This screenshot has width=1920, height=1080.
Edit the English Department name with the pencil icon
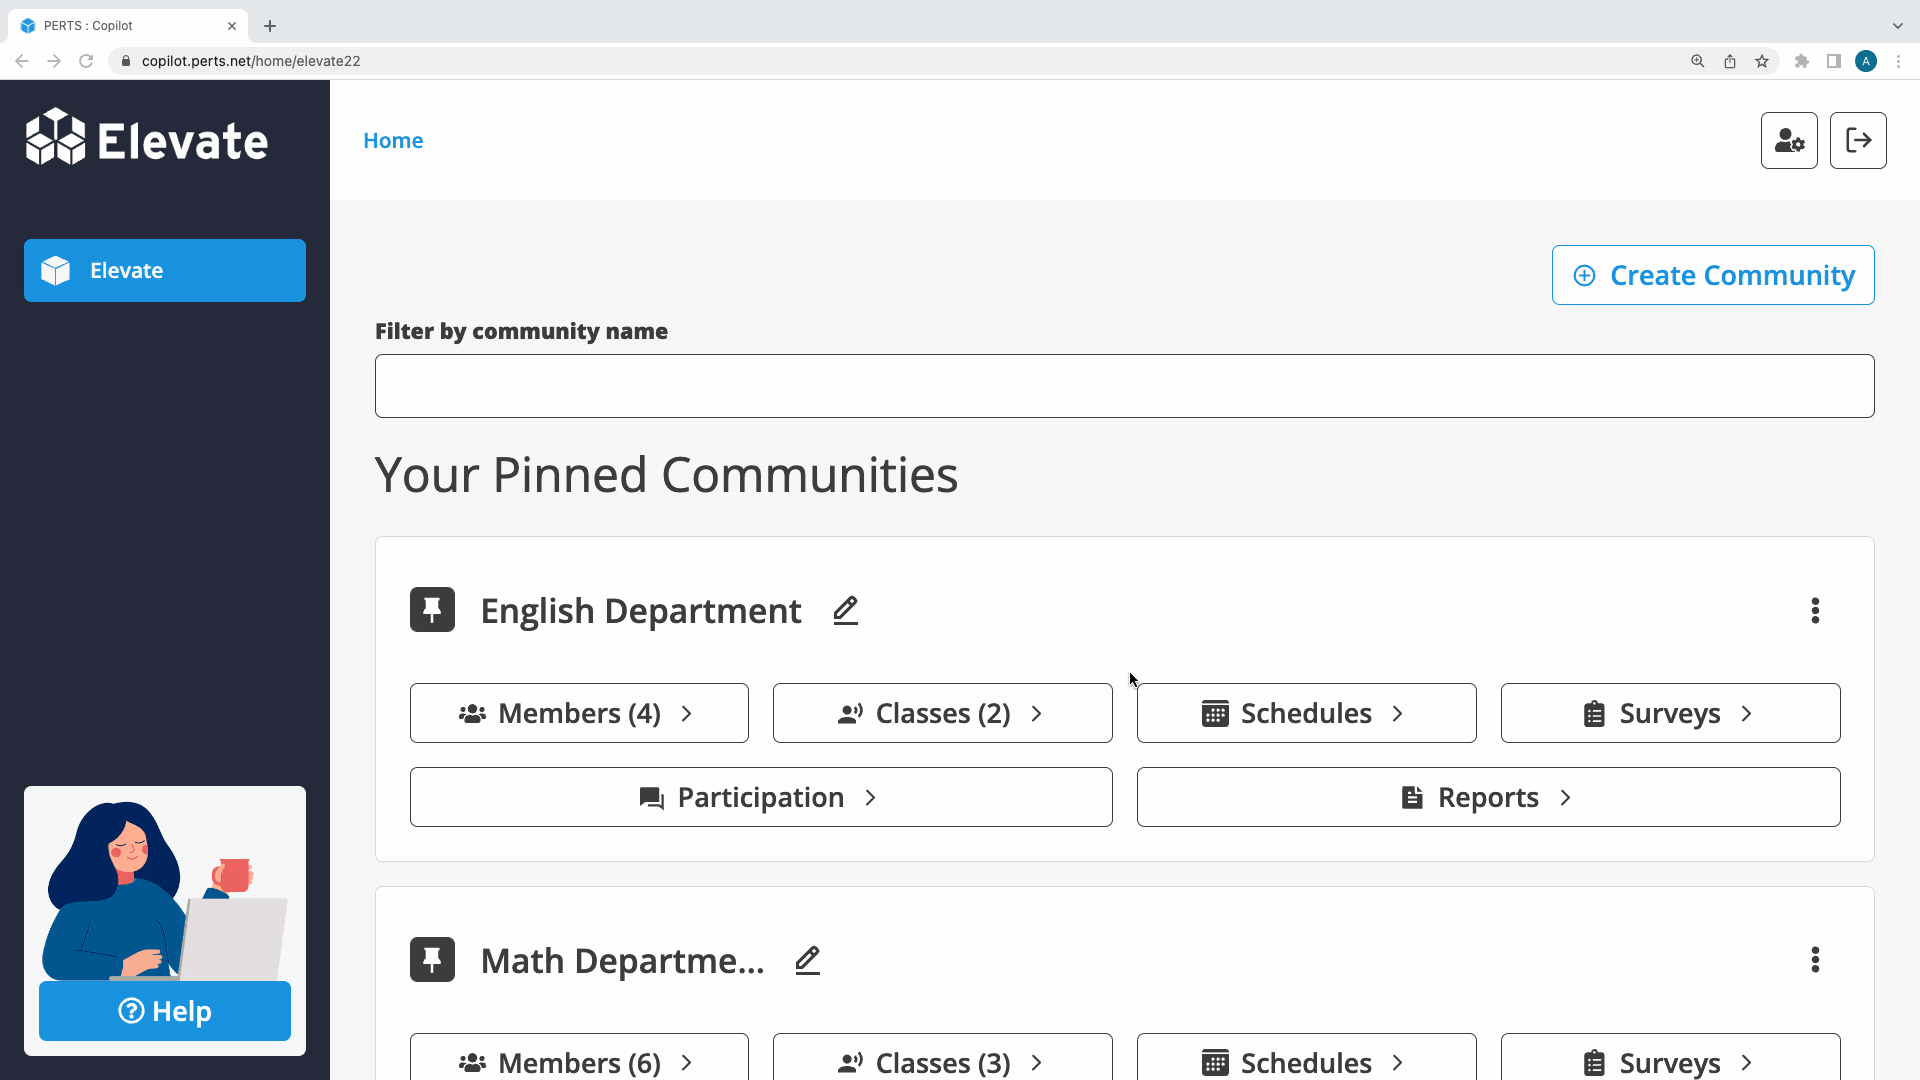[845, 610]
